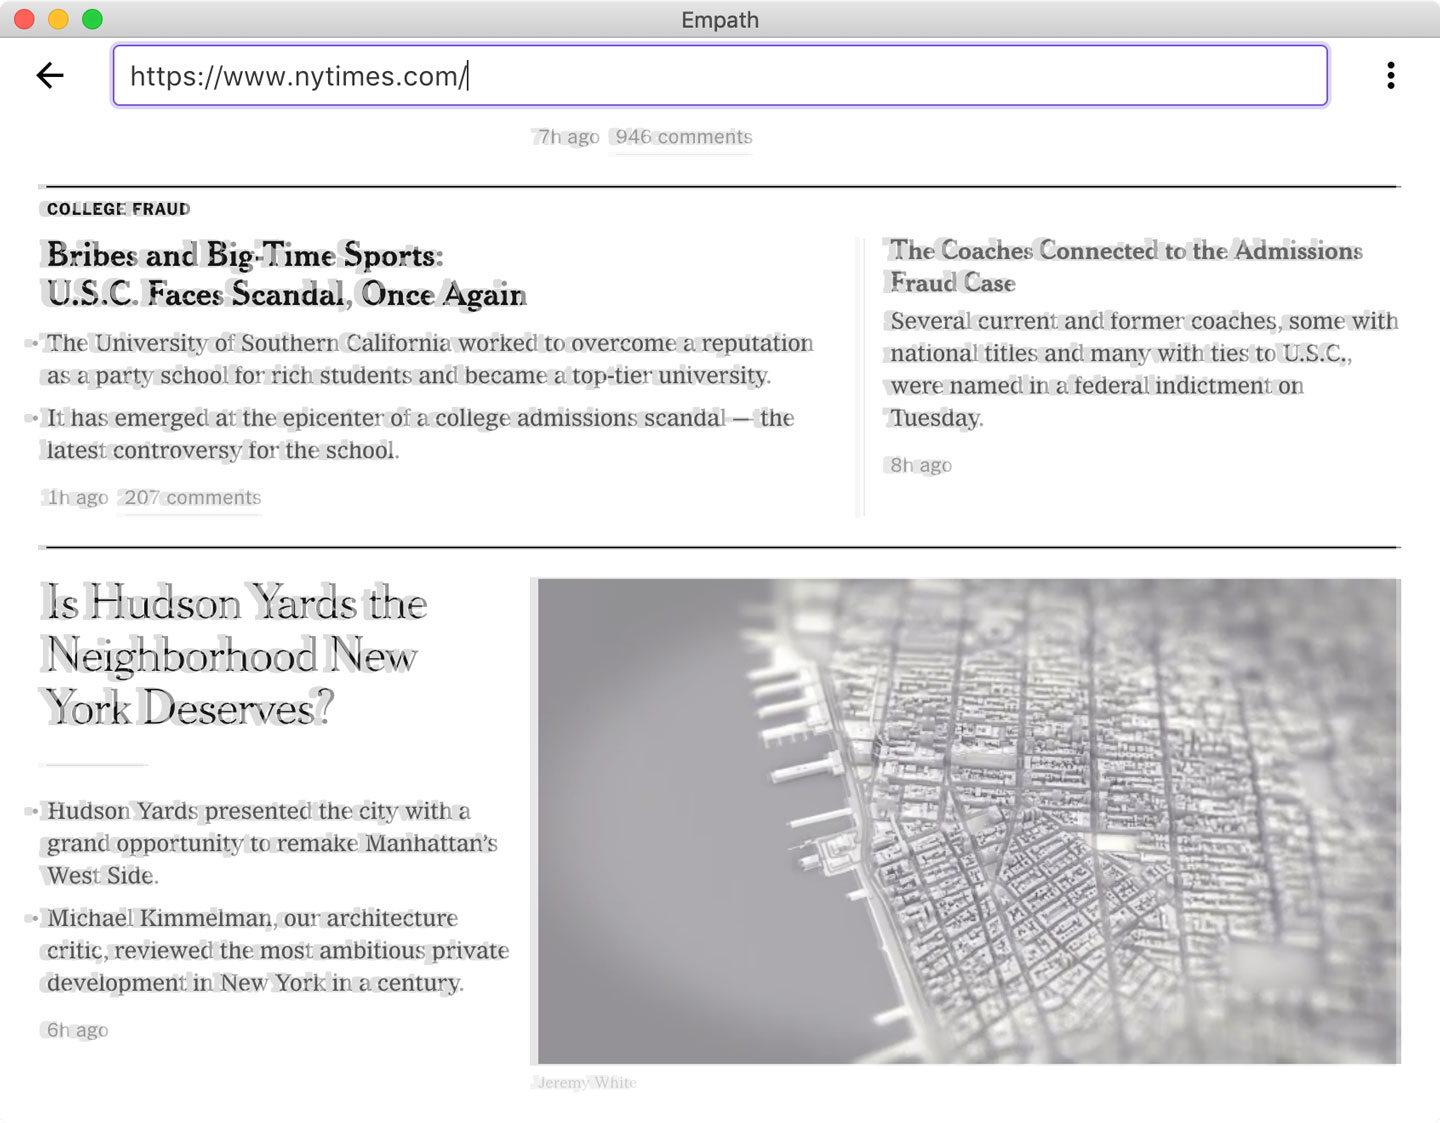Viewport: 1440px width, 1123px height.
Task: Click the coaches federal indictment summary text
Action: coord(1143,369)
